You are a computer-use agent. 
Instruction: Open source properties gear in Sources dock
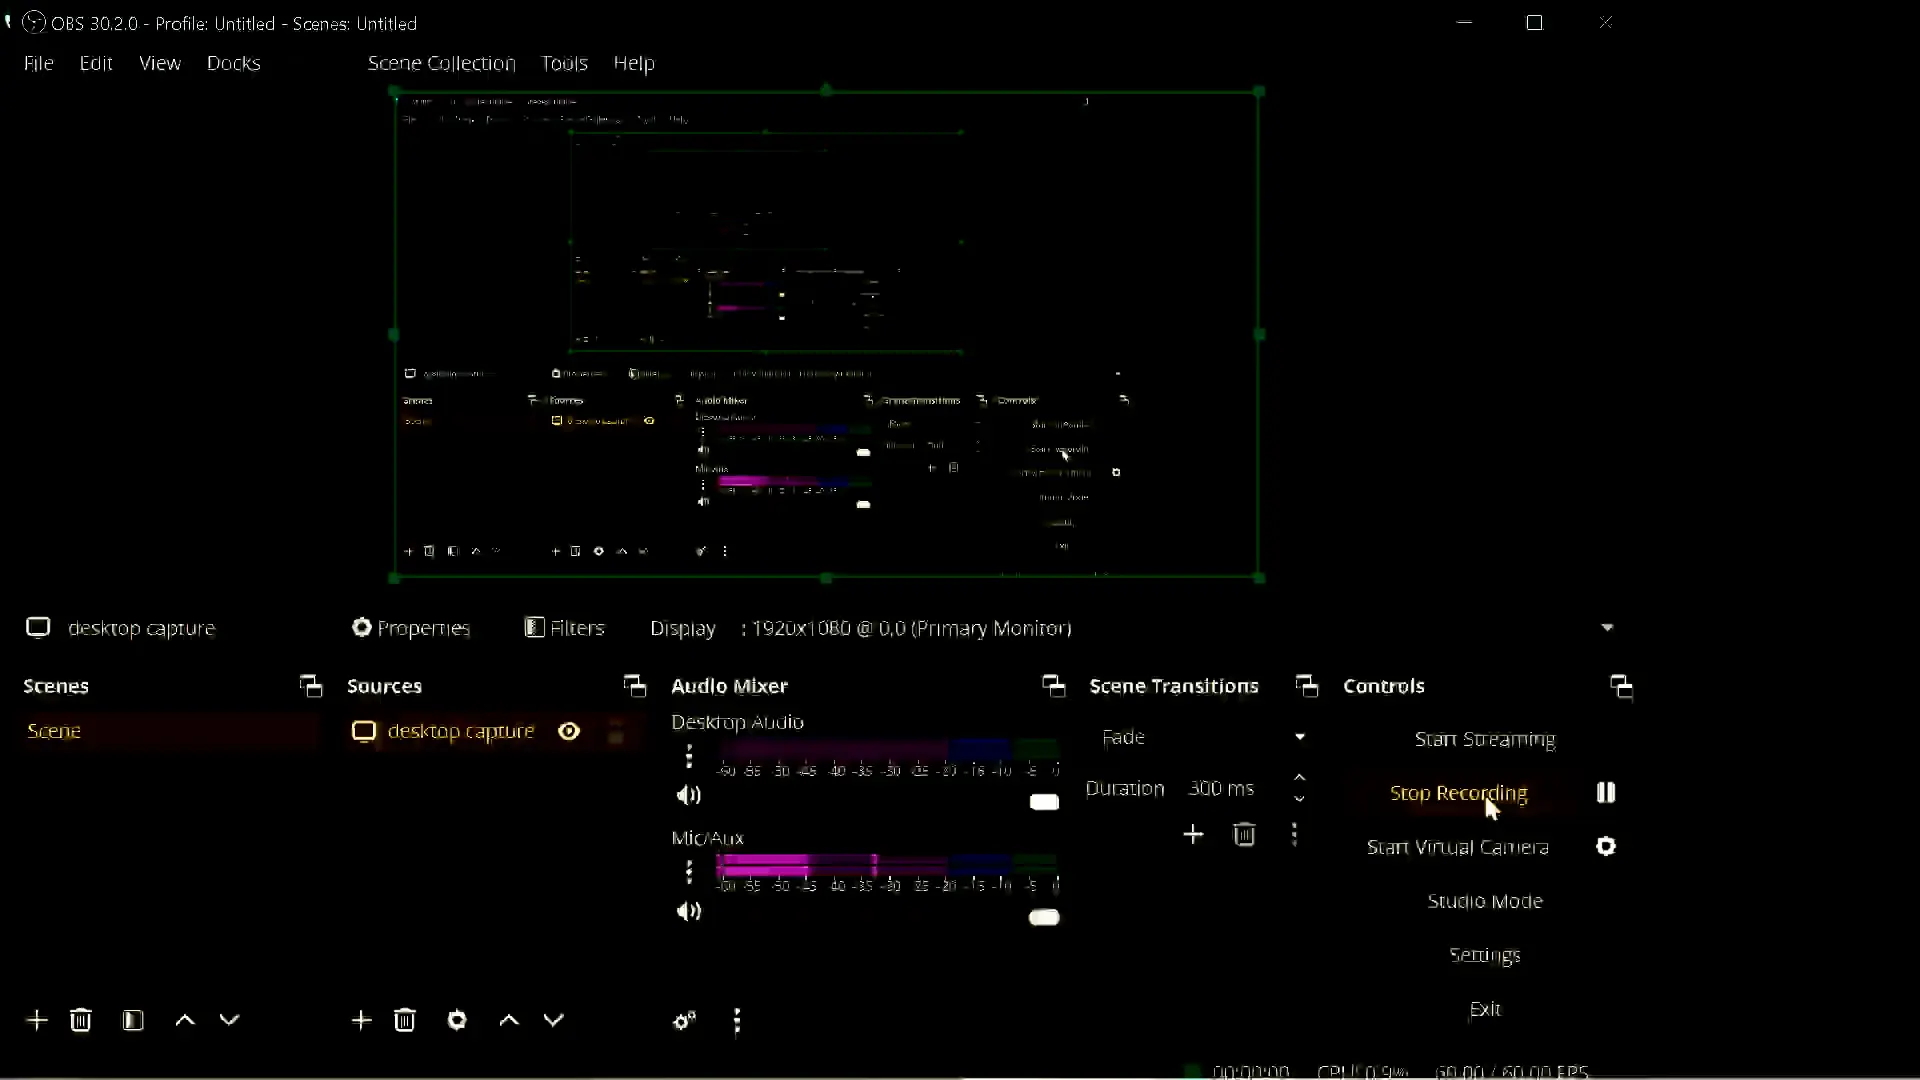point(457,1020)
